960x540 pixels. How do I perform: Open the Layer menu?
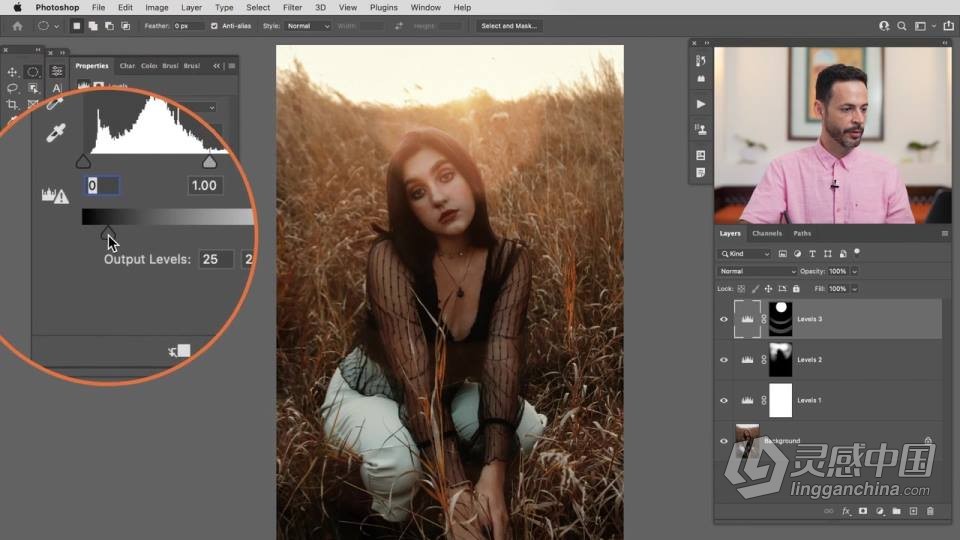coord(191,7)
